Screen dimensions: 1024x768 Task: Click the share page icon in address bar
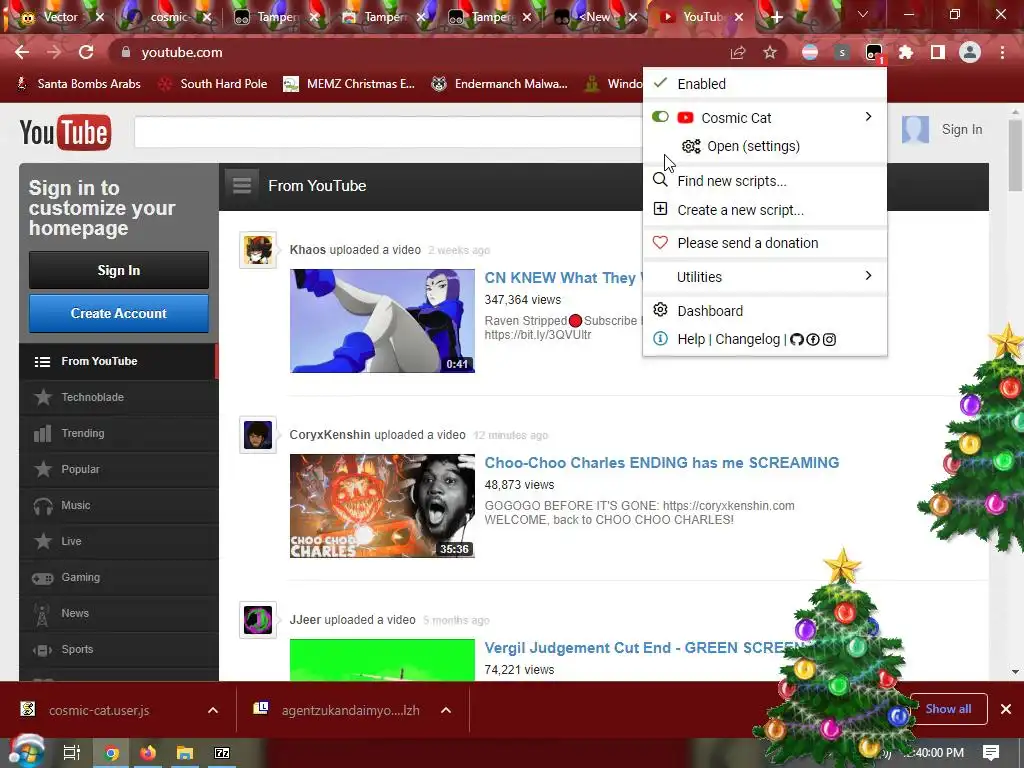coord(738,52)
